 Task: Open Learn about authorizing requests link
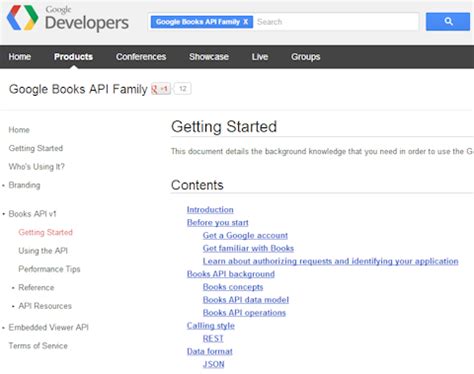click(x=330, y=261)
